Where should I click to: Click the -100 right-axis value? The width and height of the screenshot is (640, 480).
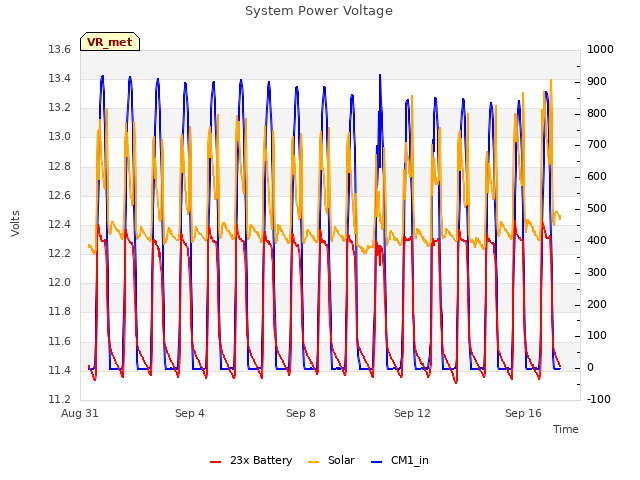tap(598, 399)
